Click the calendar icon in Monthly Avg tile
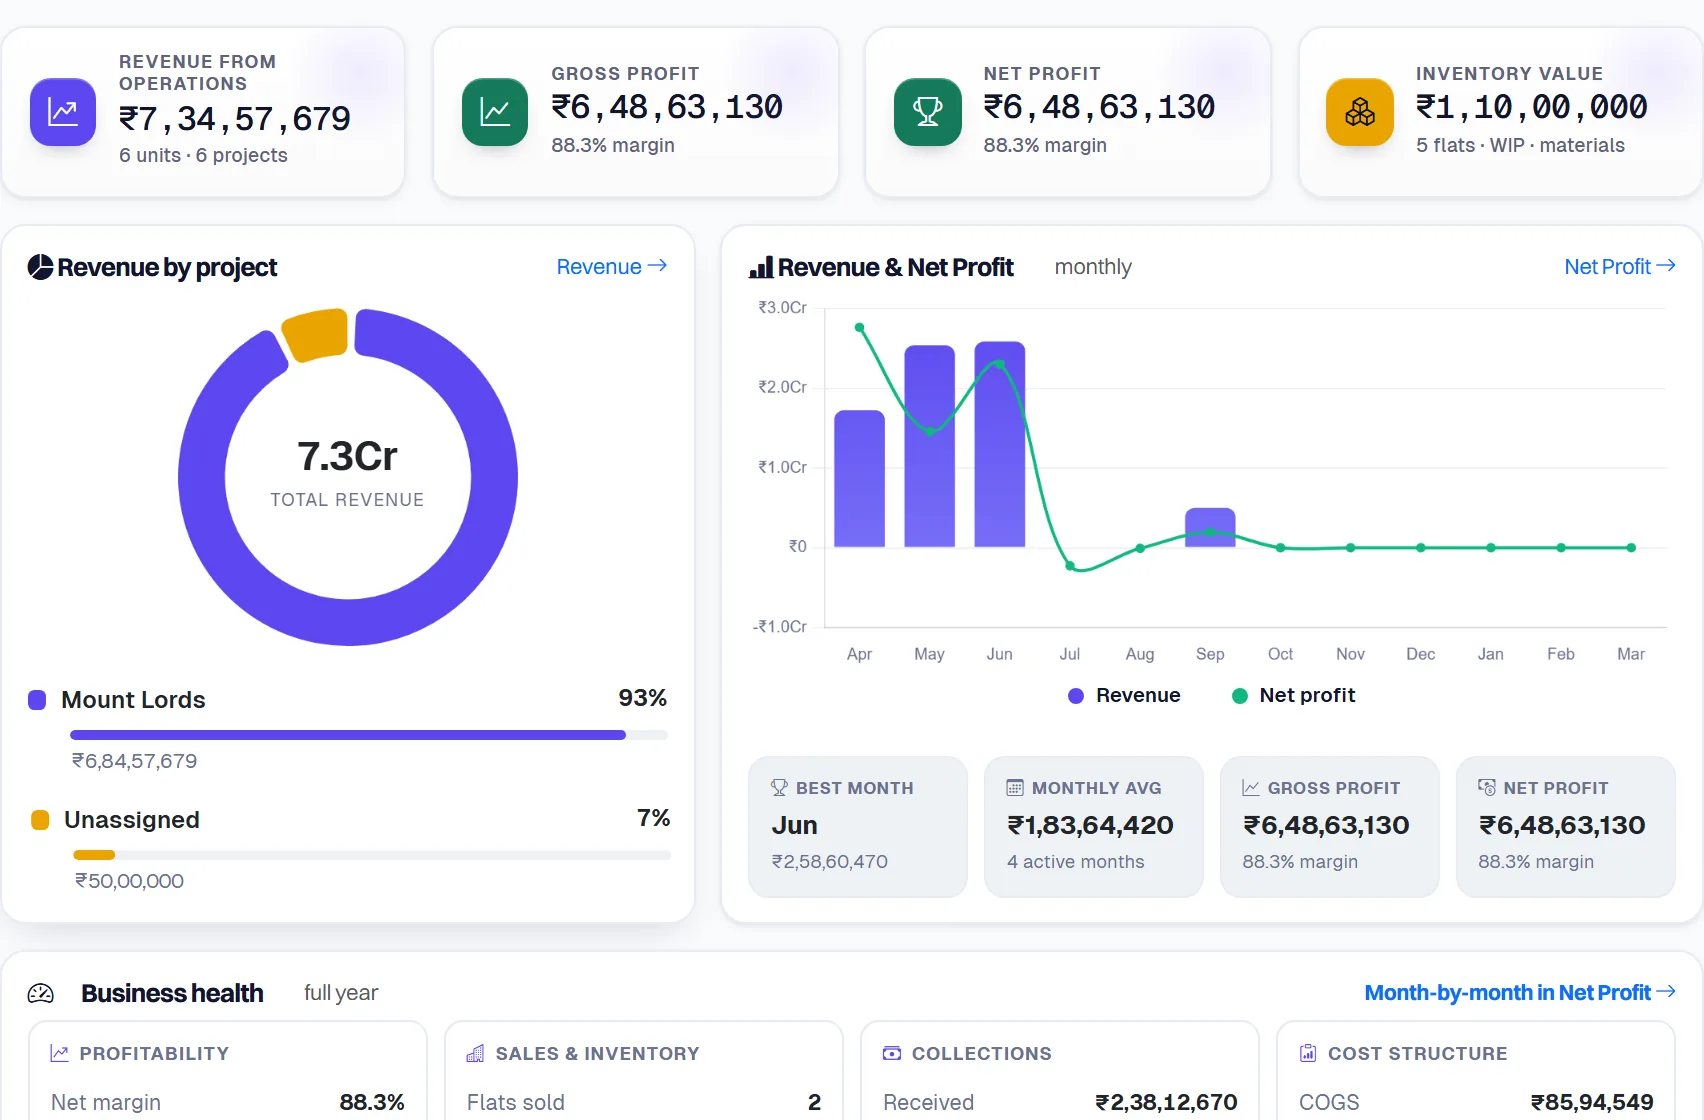This screenshot has height=1120, width=1704. tap(1015, 788)
